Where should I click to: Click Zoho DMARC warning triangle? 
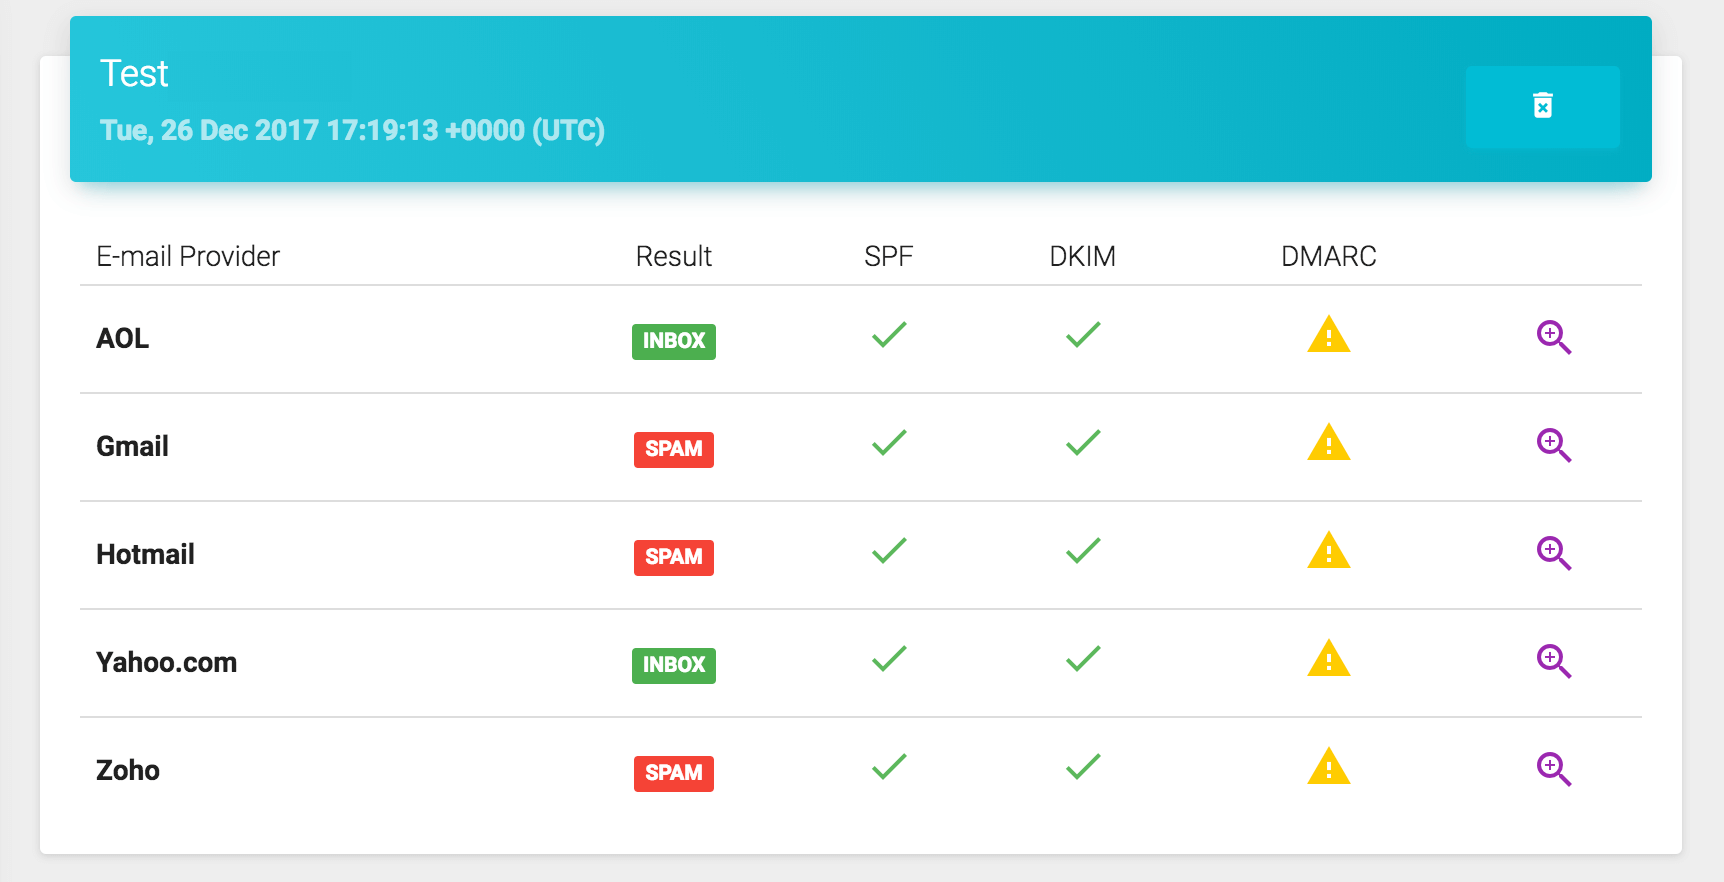(x=1328, y=768)
